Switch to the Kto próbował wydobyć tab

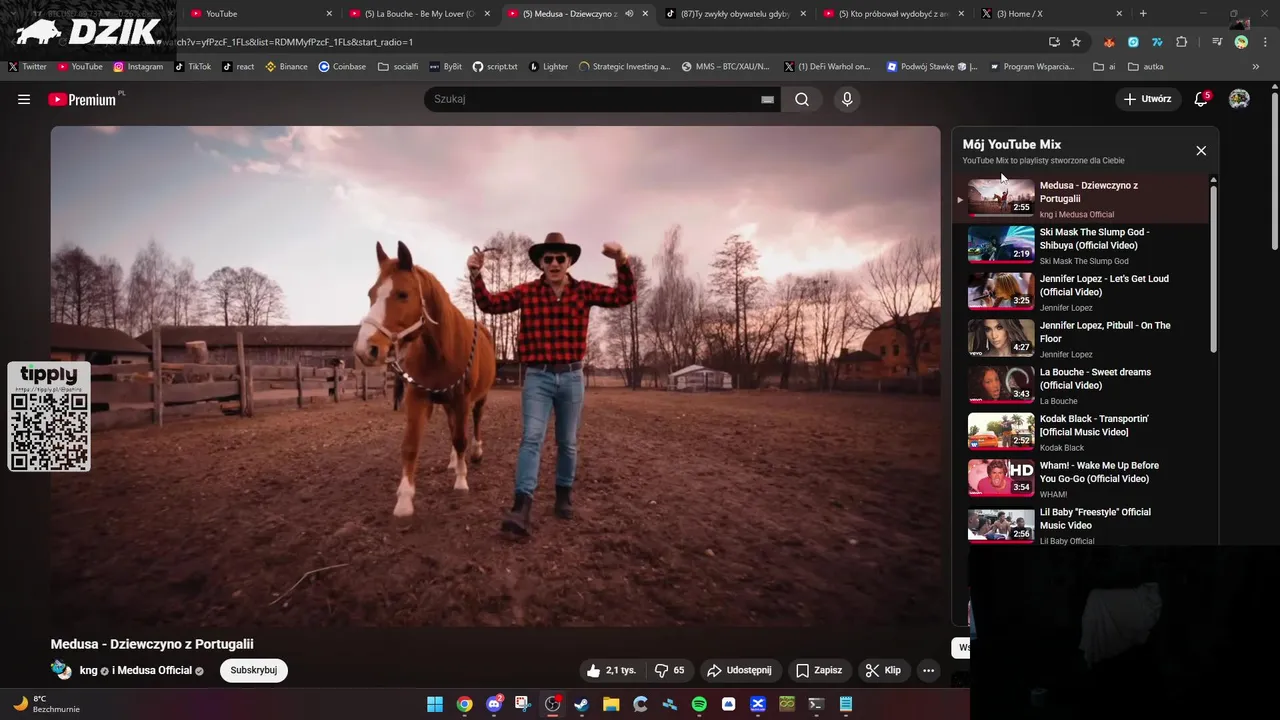[x=894, y=14]
